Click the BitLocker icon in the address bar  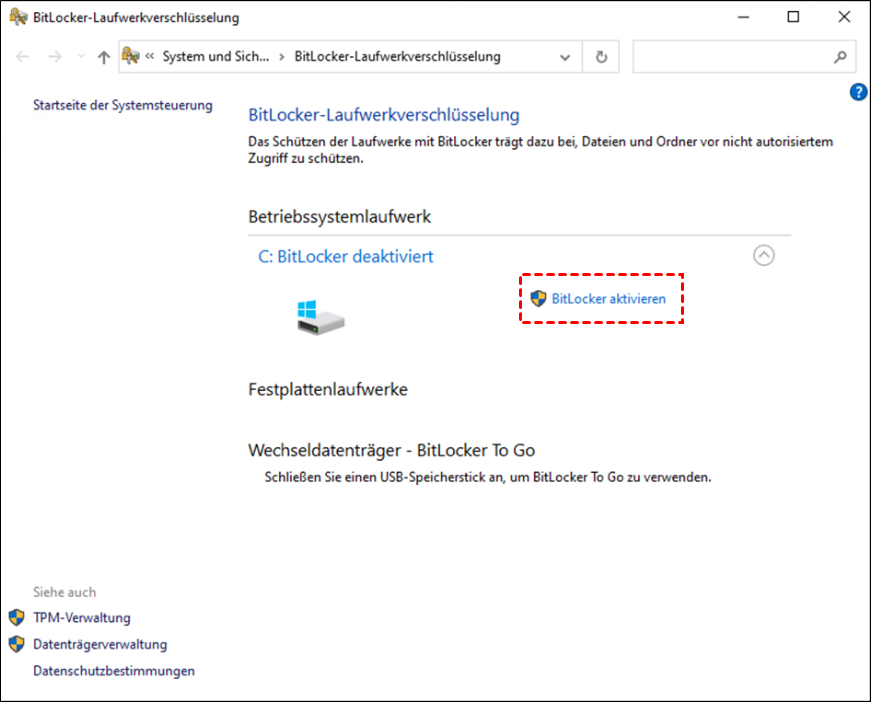131,56
